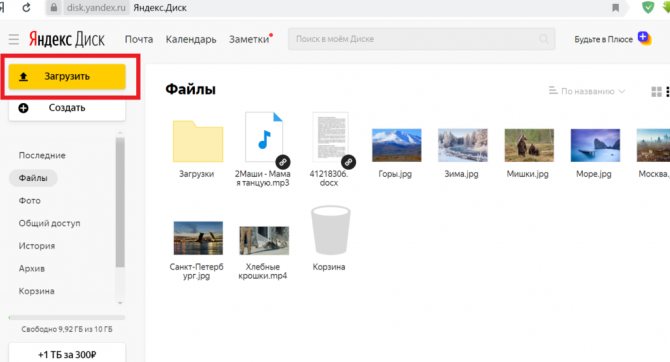Select the Горы.jpg thumbnail
This screenshot has width=670, height=362.
click(396, 145)
